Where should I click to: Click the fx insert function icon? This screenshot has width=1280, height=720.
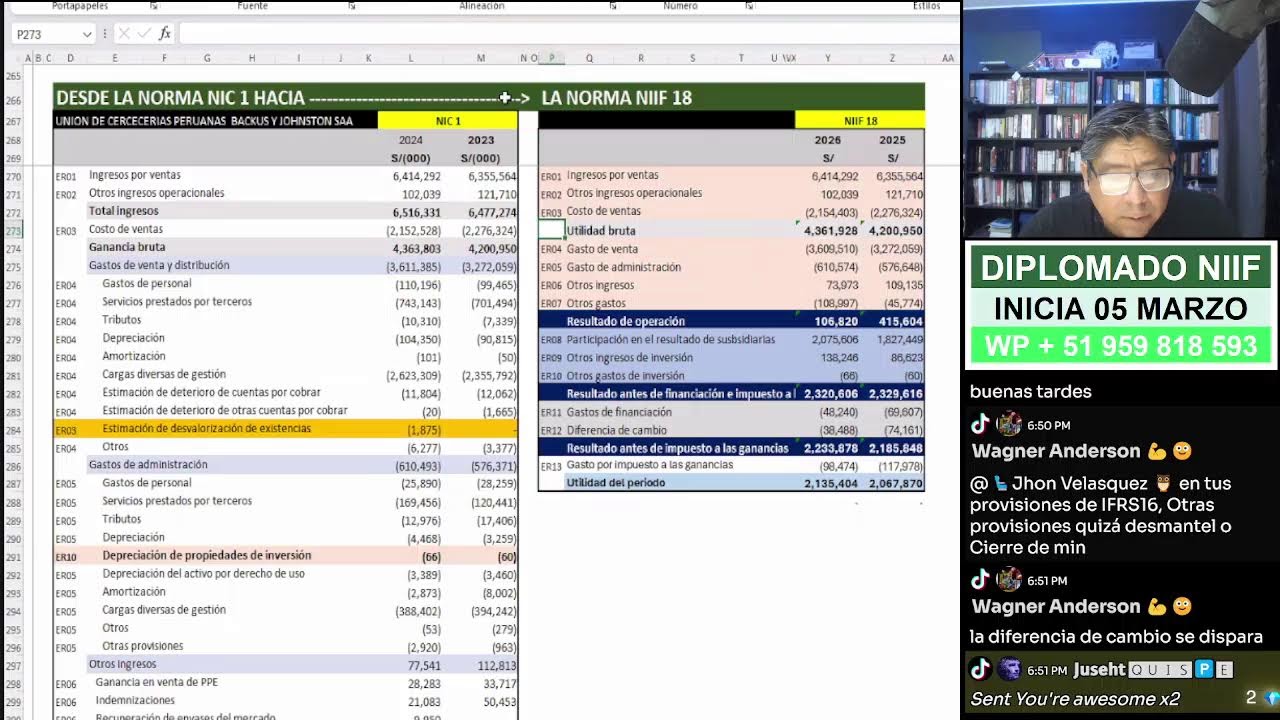click(165, 34)
